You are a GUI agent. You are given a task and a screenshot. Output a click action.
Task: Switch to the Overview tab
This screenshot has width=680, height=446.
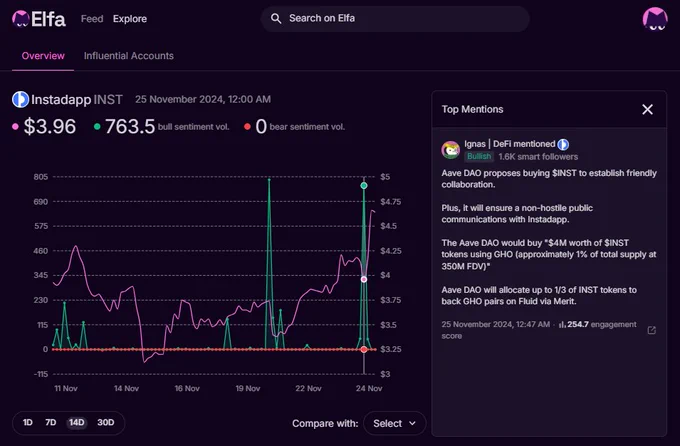(x=43, y=56)
